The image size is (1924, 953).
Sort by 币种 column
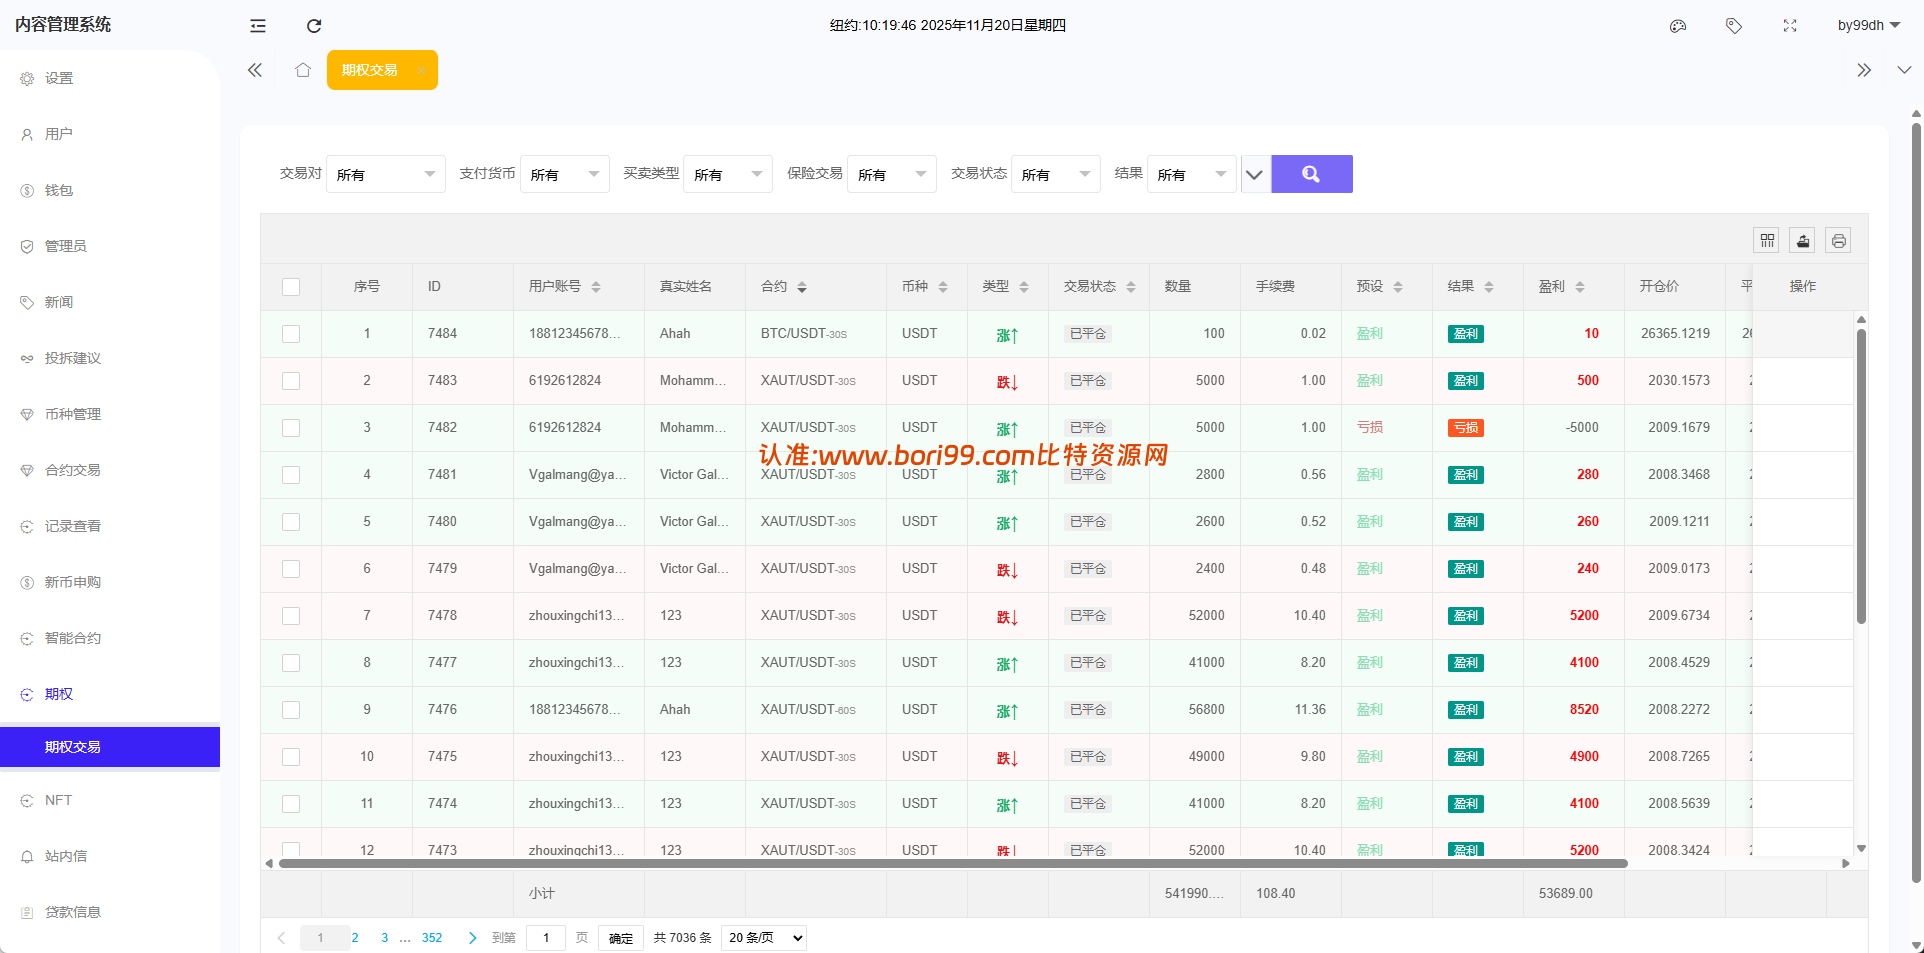pos(943,287)
